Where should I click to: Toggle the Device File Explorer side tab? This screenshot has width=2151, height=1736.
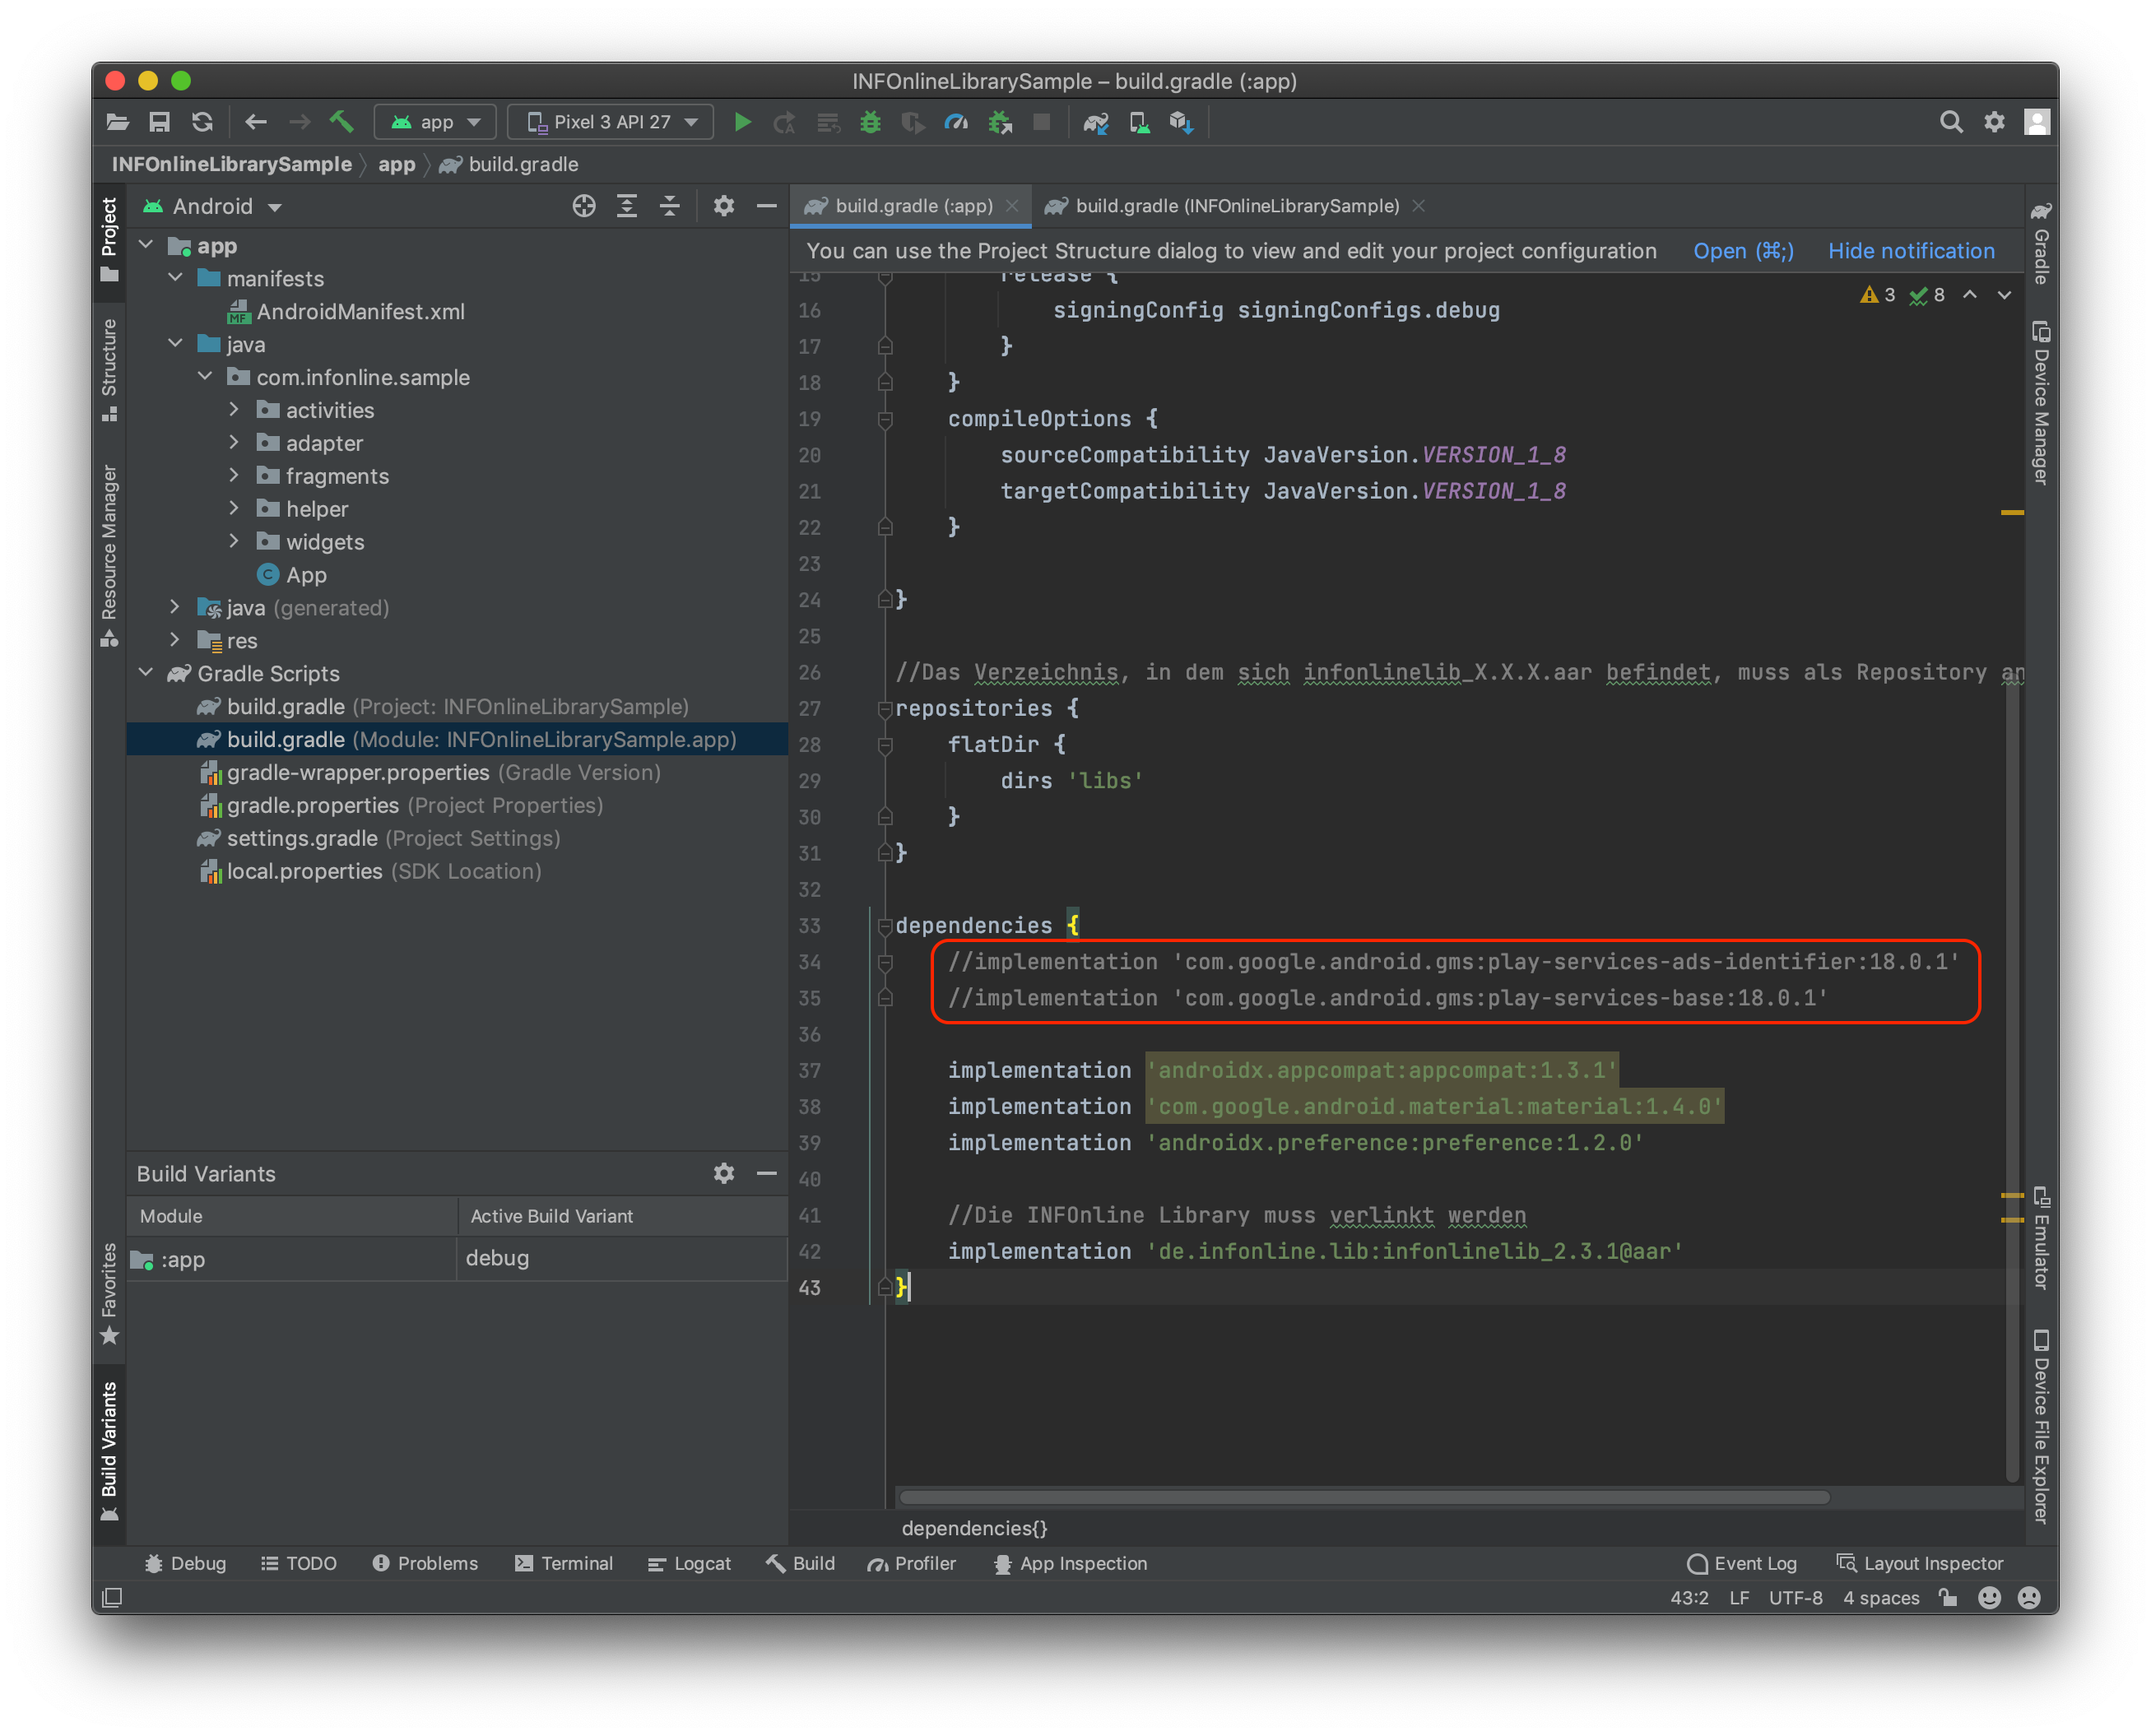point(2041,1427)
